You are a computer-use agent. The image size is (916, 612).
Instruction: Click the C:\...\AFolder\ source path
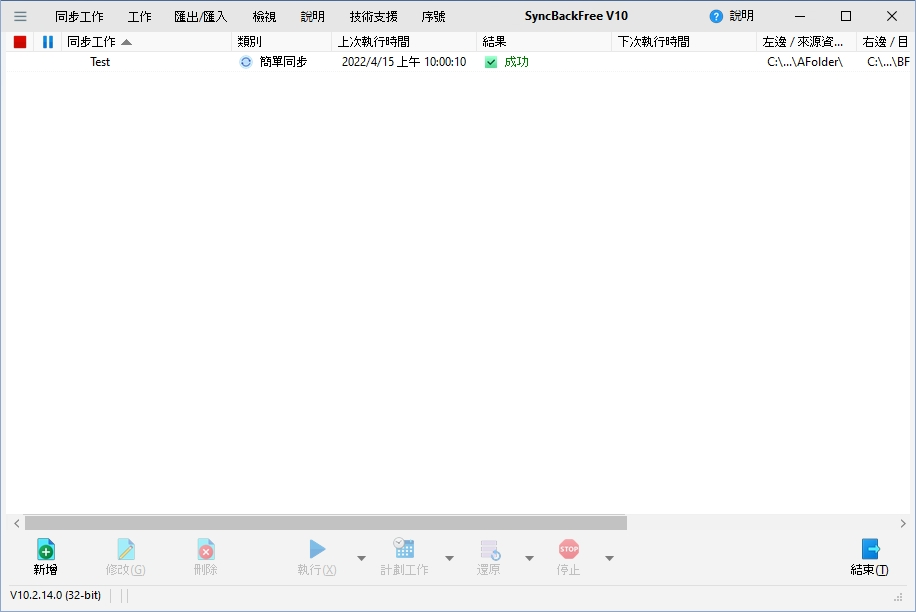click(805, 62)
